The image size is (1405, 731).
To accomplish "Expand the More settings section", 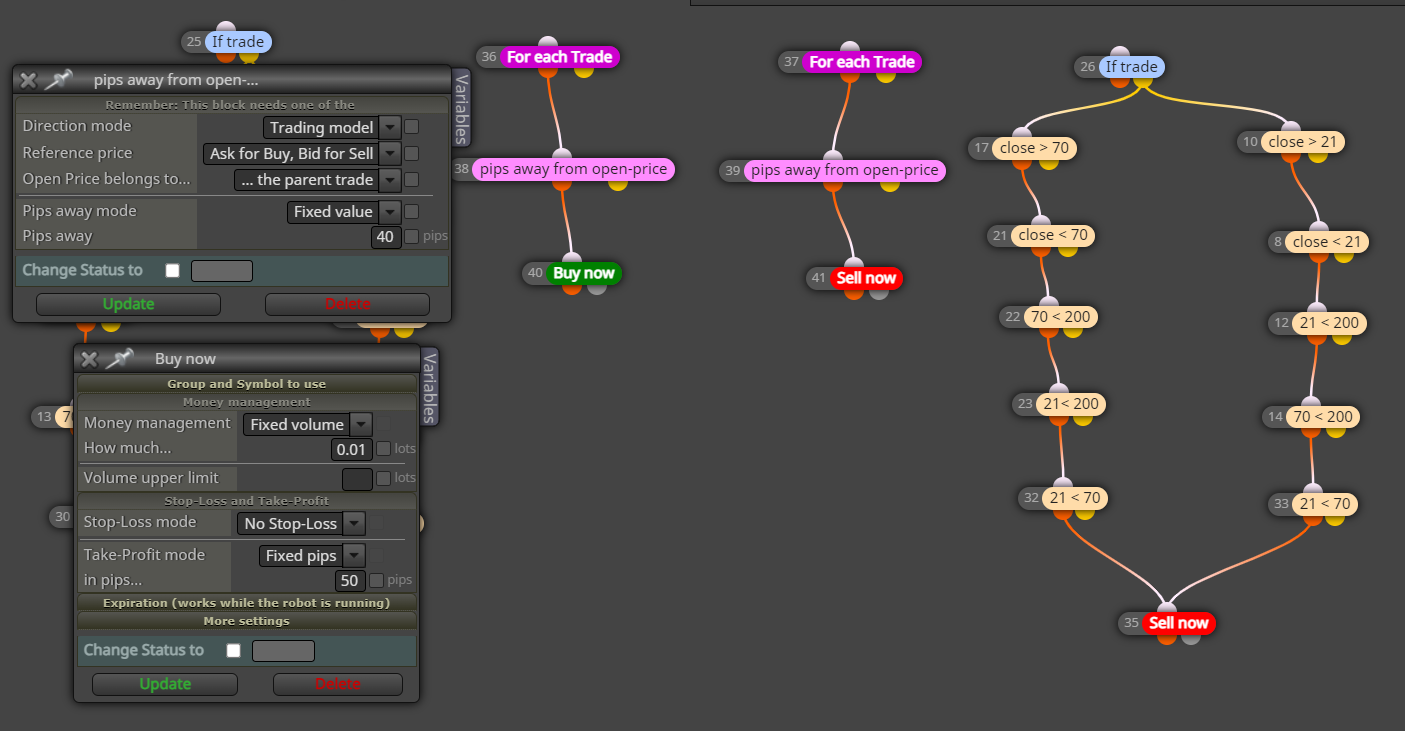I will point(247,621).
